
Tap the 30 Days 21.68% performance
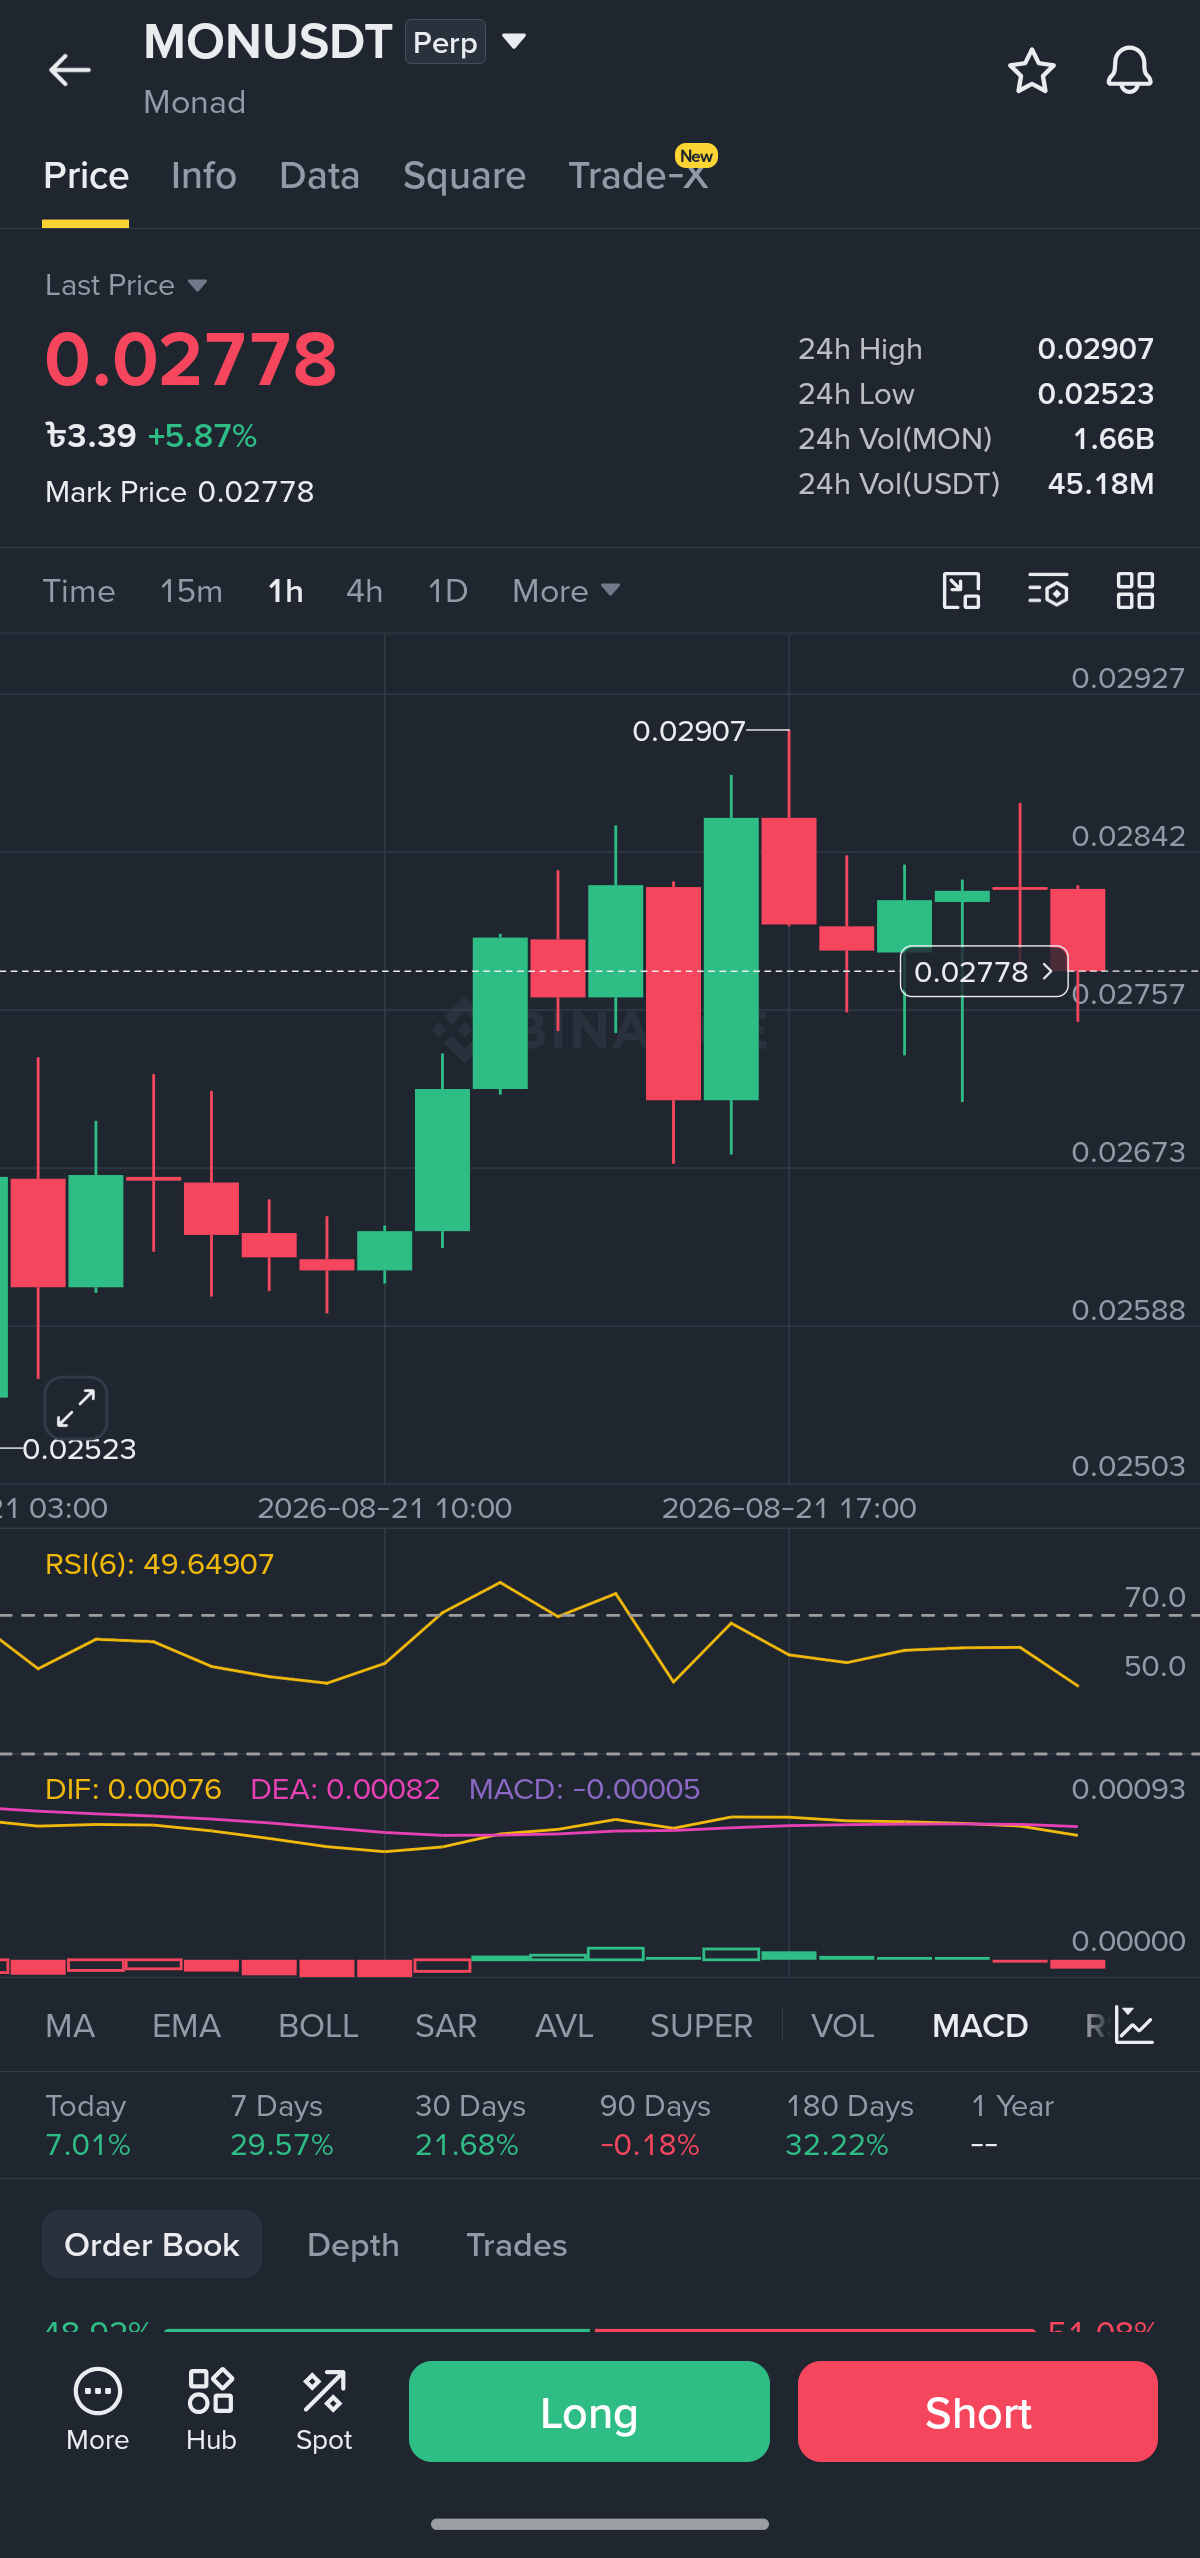tap(470, 2125)
